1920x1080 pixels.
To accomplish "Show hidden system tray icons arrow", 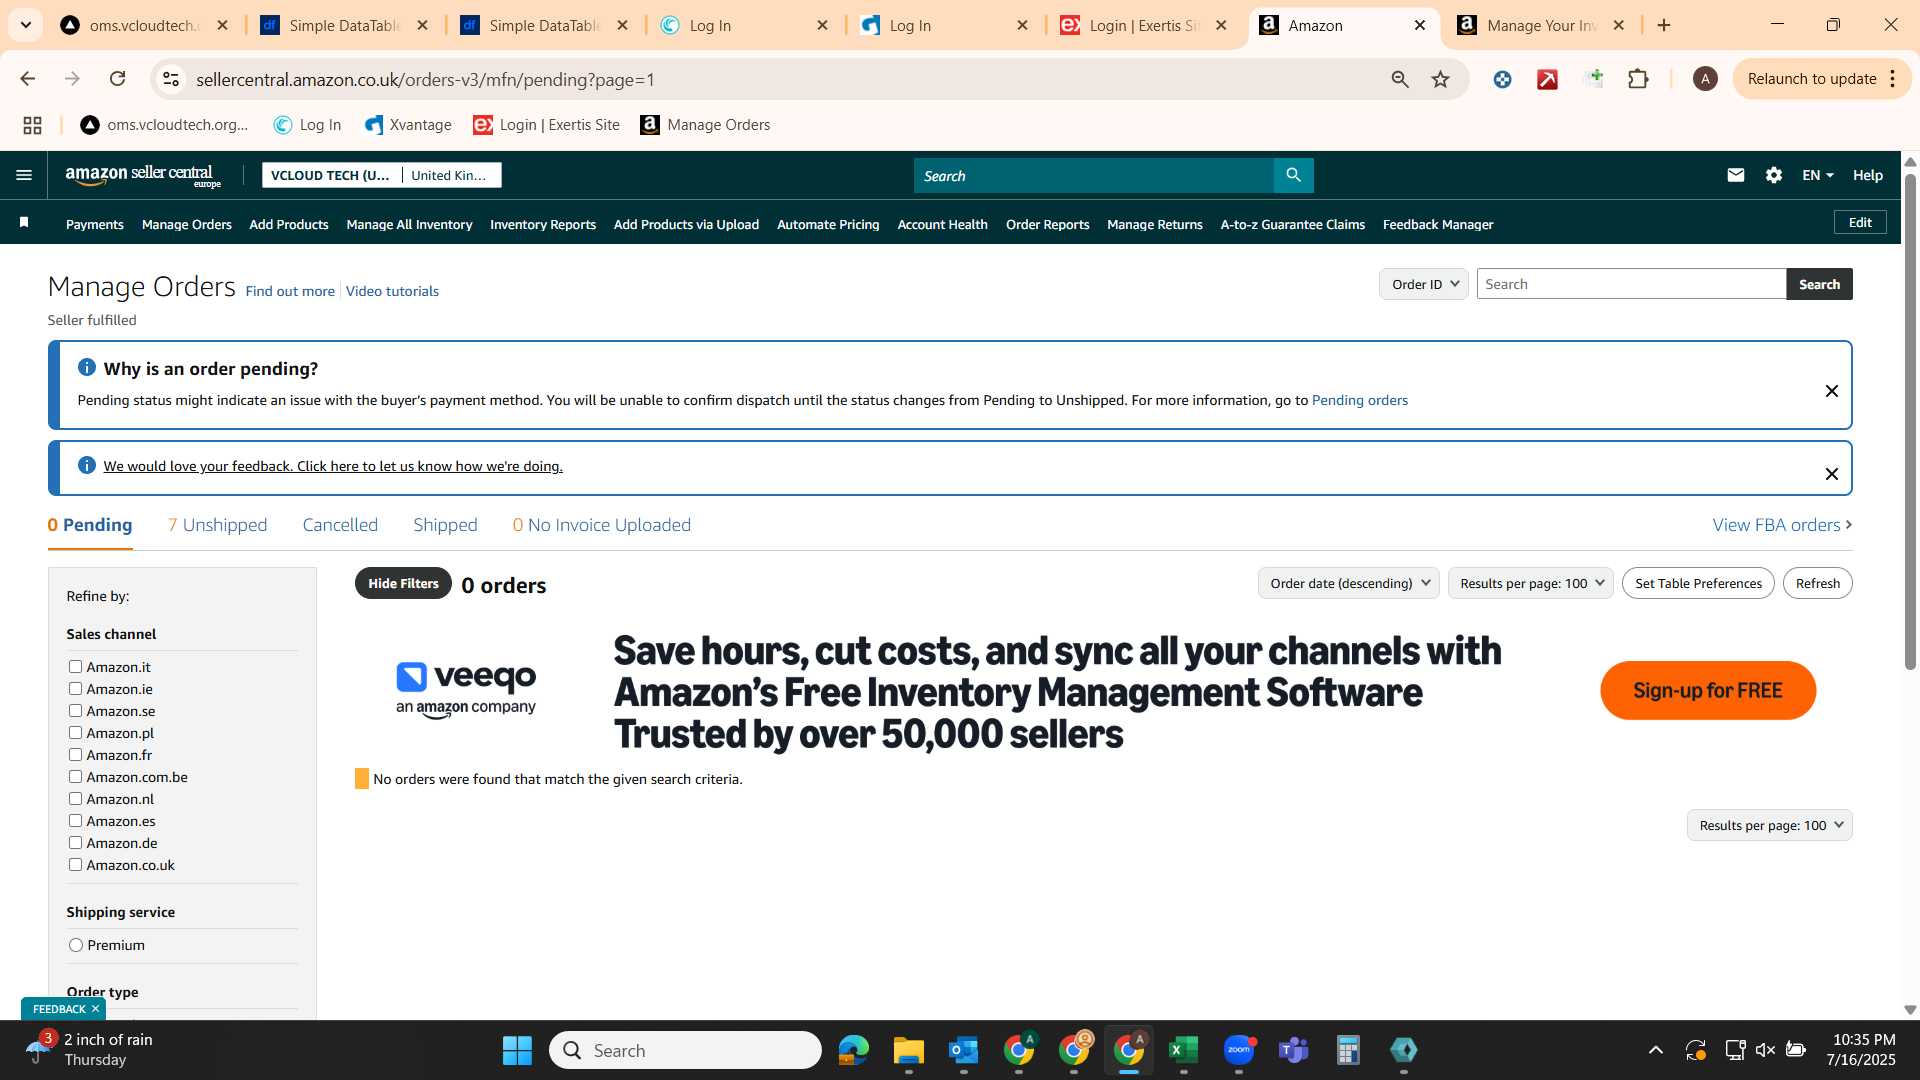I will [x=1656, y=1050].
